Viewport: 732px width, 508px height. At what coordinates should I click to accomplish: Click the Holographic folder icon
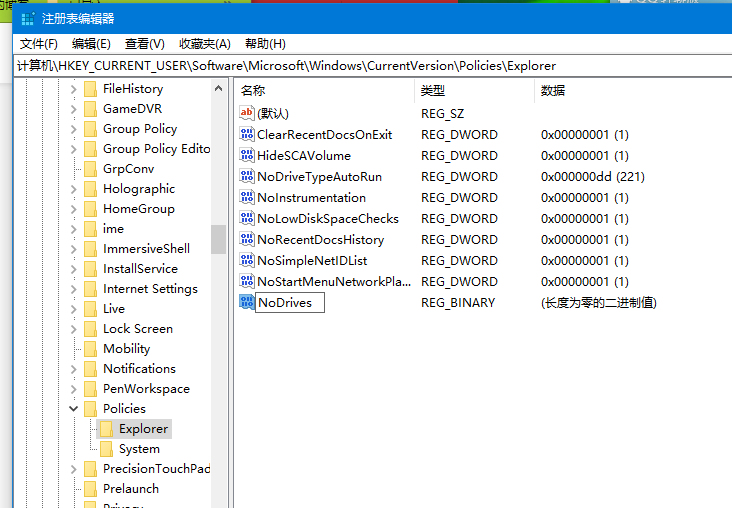[x=91, y=189]
